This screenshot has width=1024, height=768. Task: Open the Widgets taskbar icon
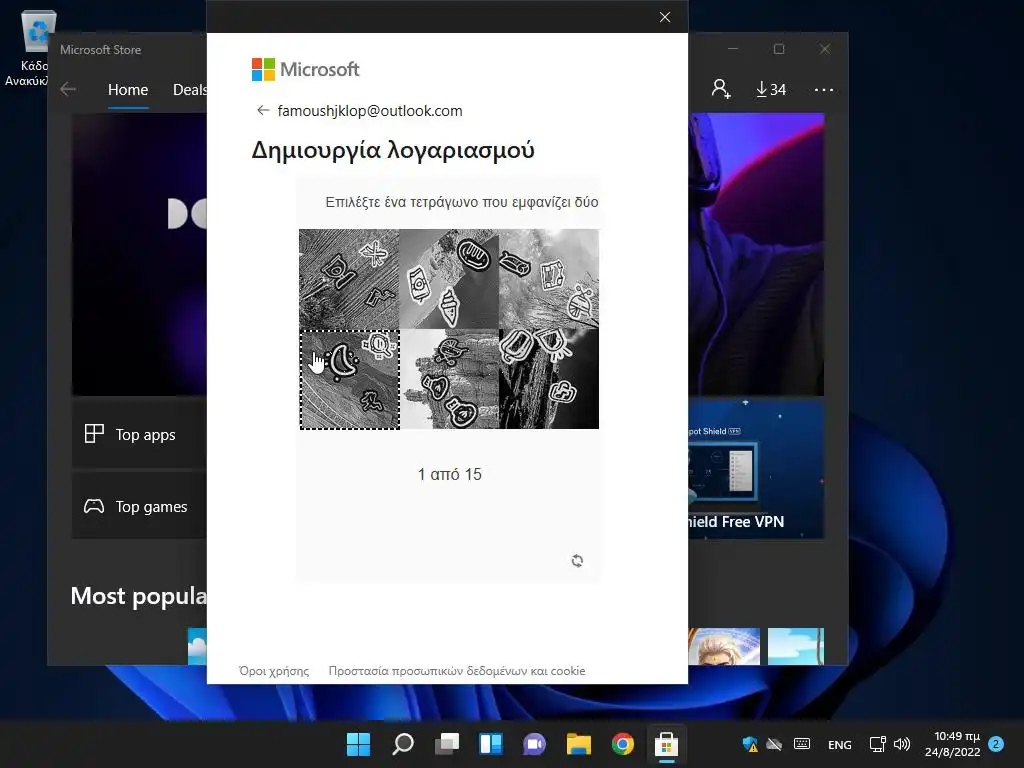(x=490, y=744)
